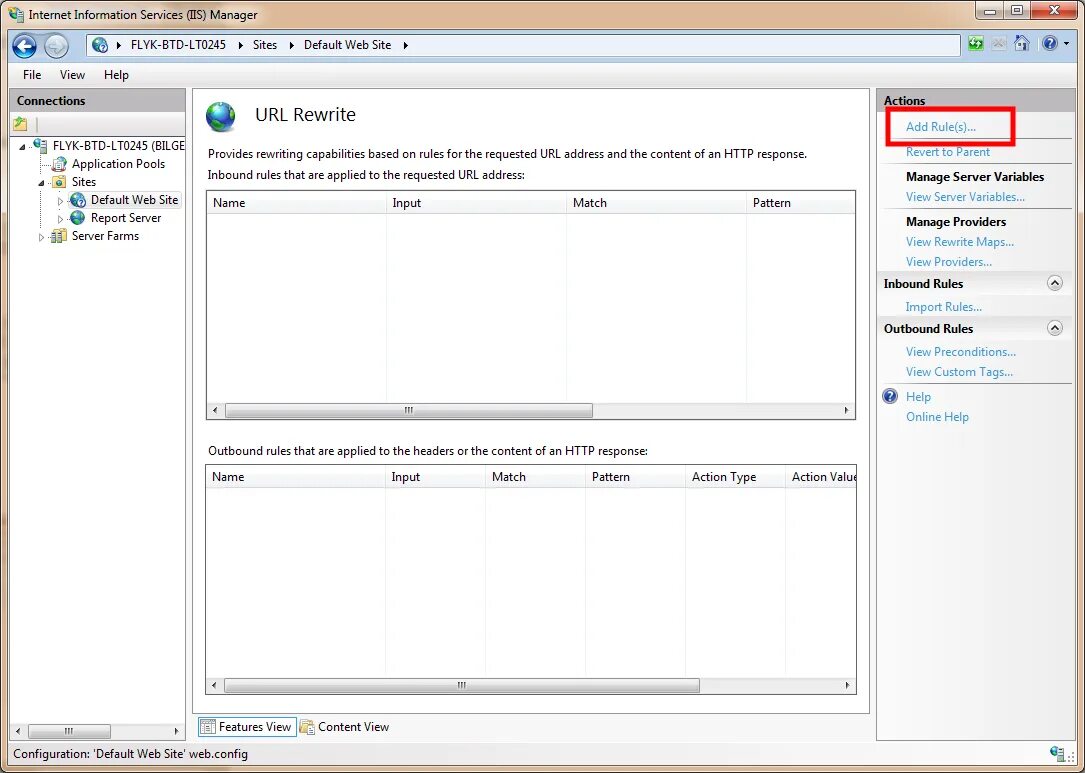The width and height of the screenshot is (1085, 773).
Task: Switch to Content View tab
Action: pos(345,727)
